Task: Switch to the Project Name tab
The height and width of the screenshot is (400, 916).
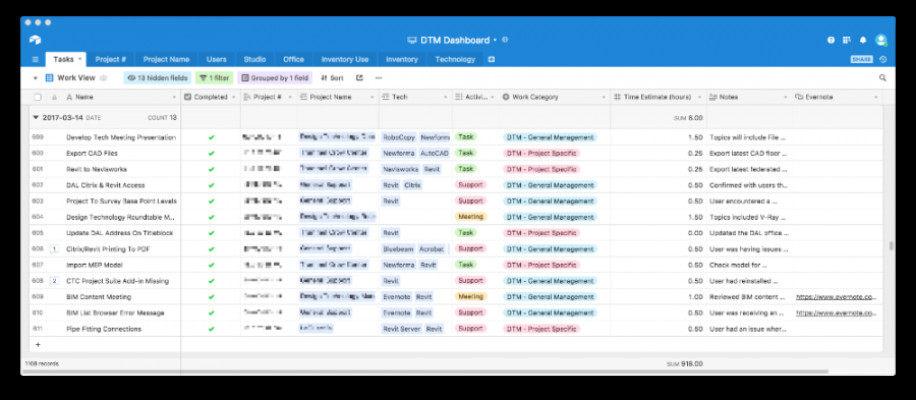Action: [166, 60]
